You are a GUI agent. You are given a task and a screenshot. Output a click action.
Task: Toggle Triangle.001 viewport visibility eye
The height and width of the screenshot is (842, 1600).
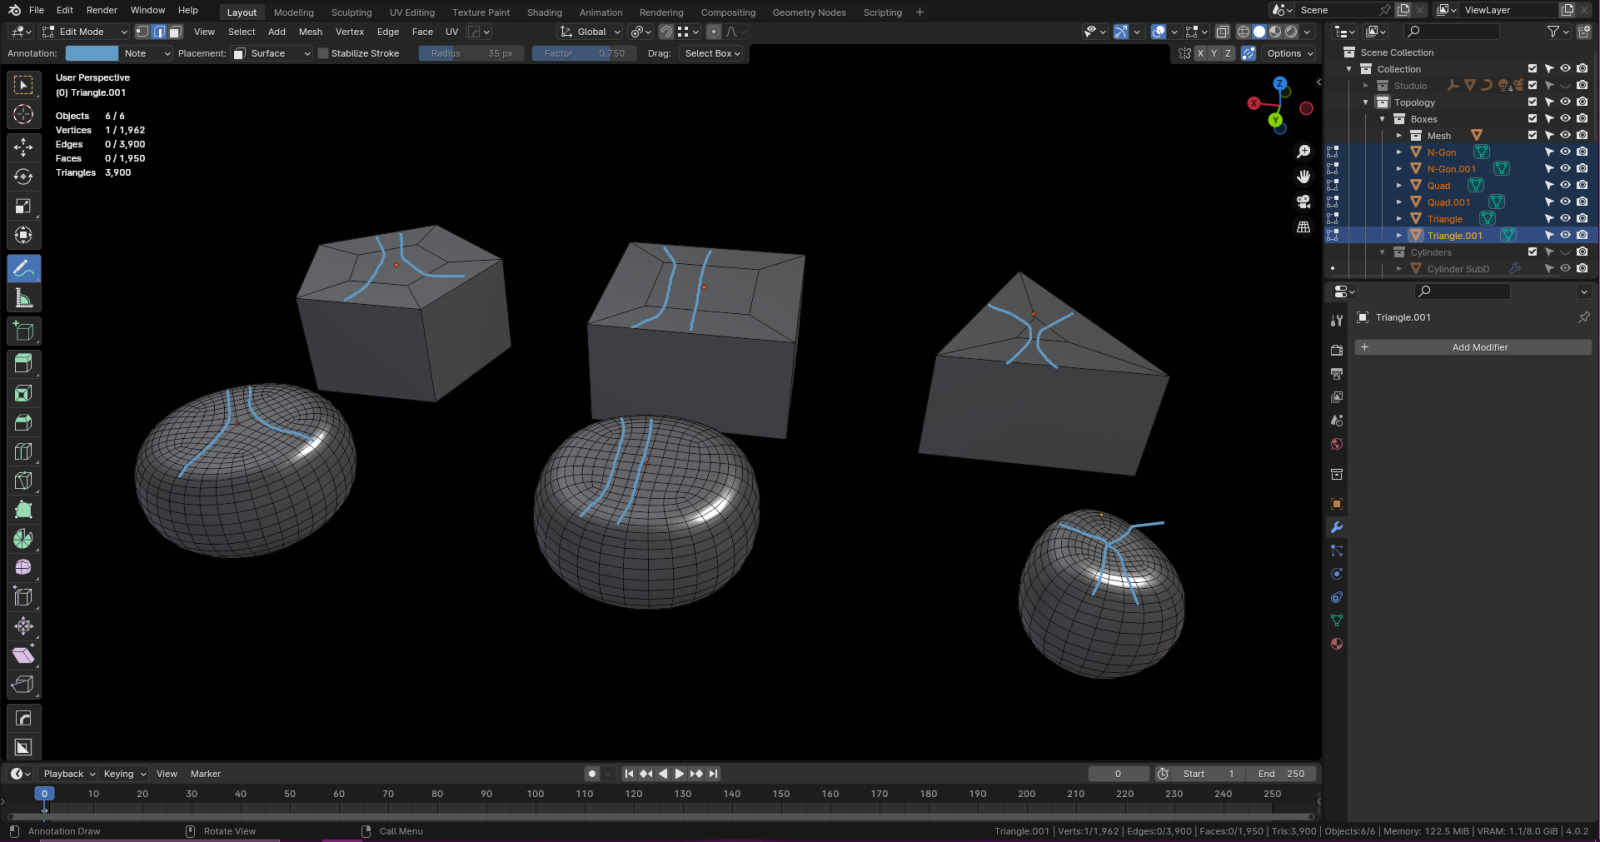click(x=1565, y=235)
